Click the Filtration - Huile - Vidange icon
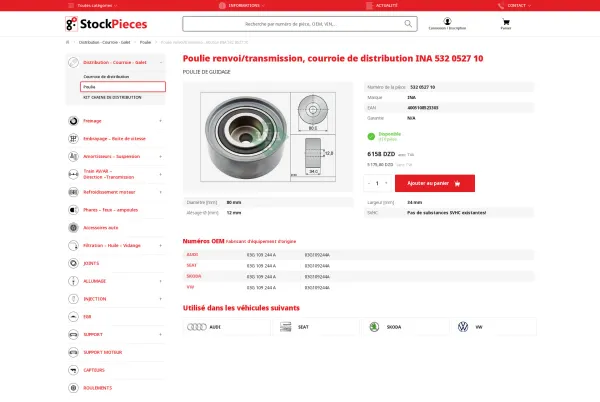Viewport: 600px width, 402px height. (73, 246)
